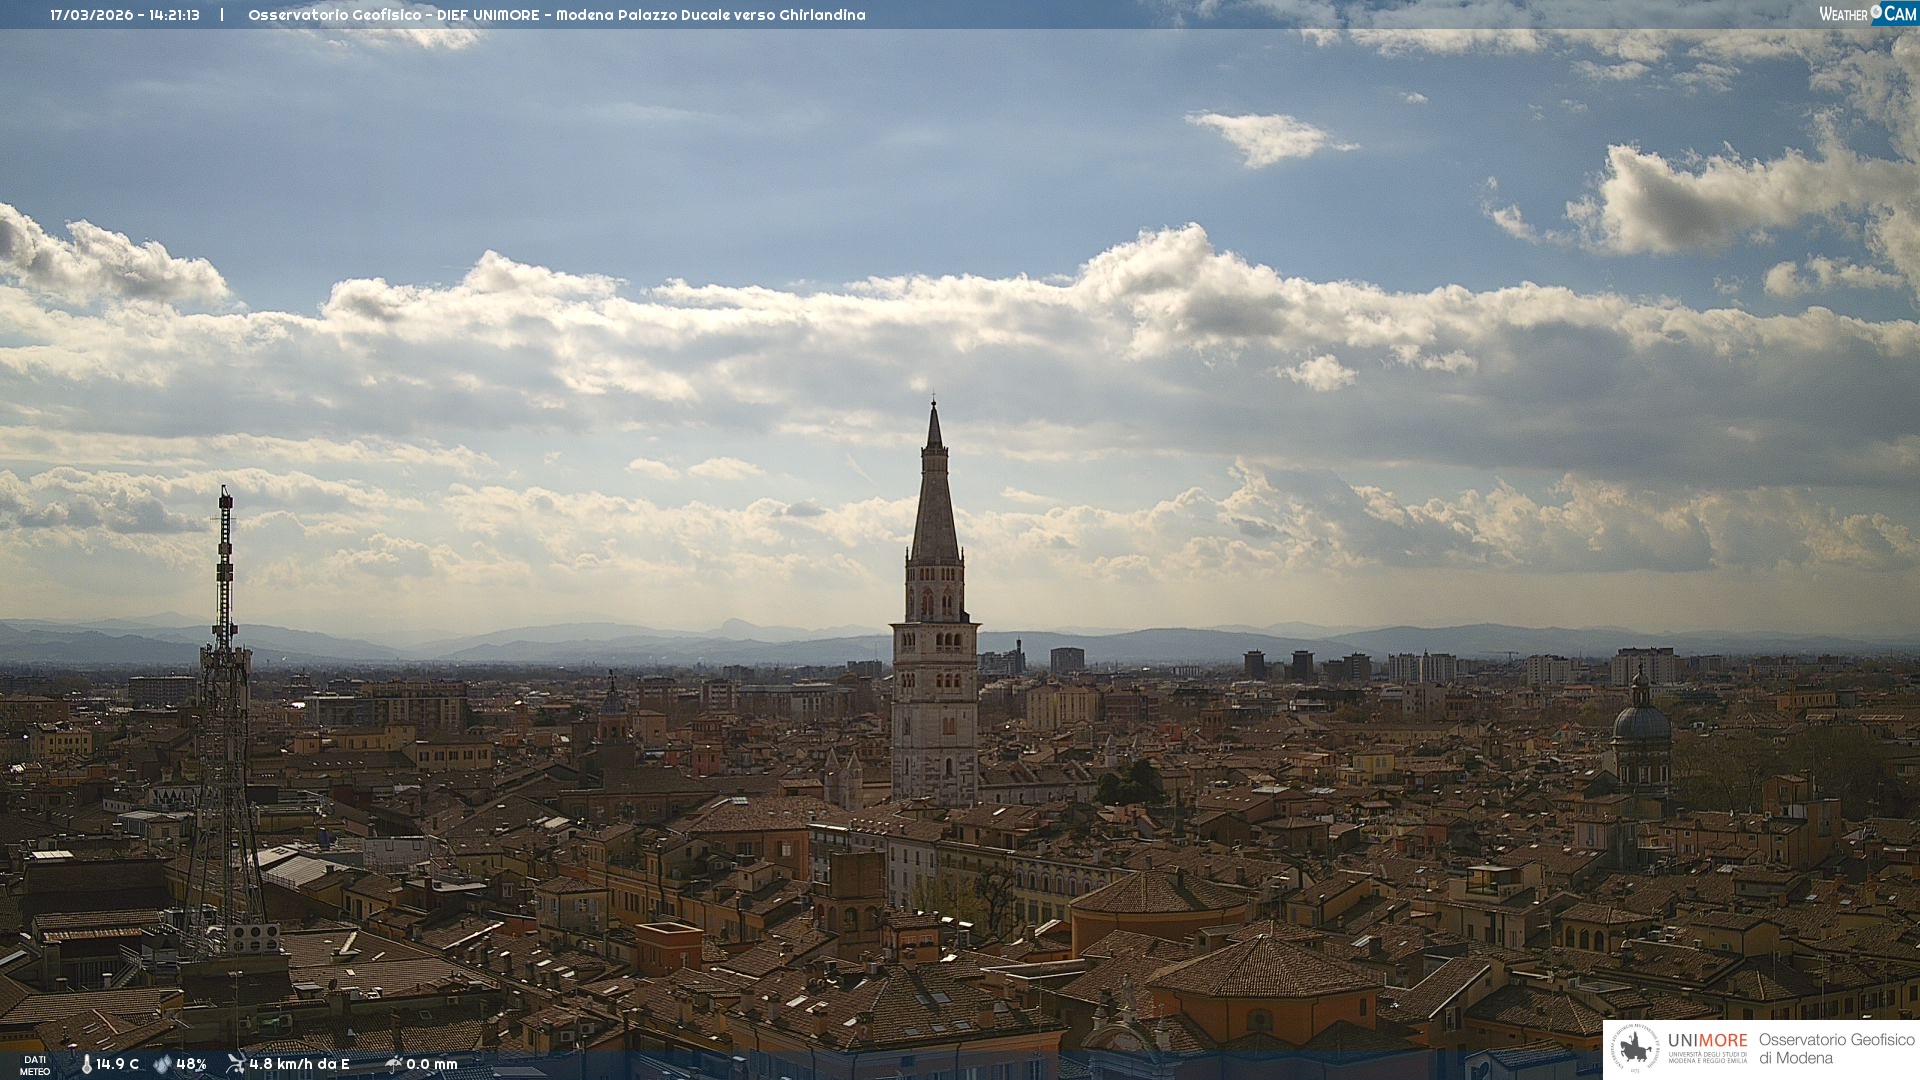Click the rain umbrella precipitation icon

[393, 1064]
